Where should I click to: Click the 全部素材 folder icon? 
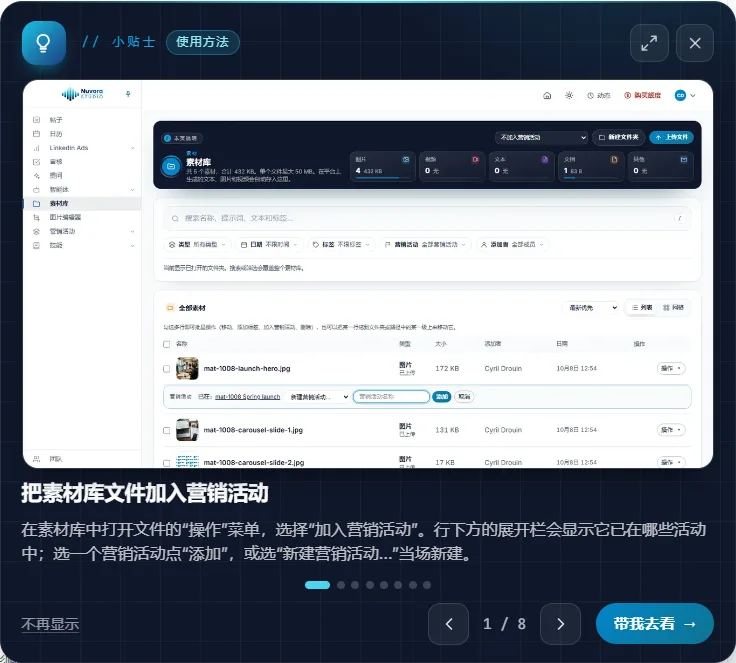(x=170, y=308)
